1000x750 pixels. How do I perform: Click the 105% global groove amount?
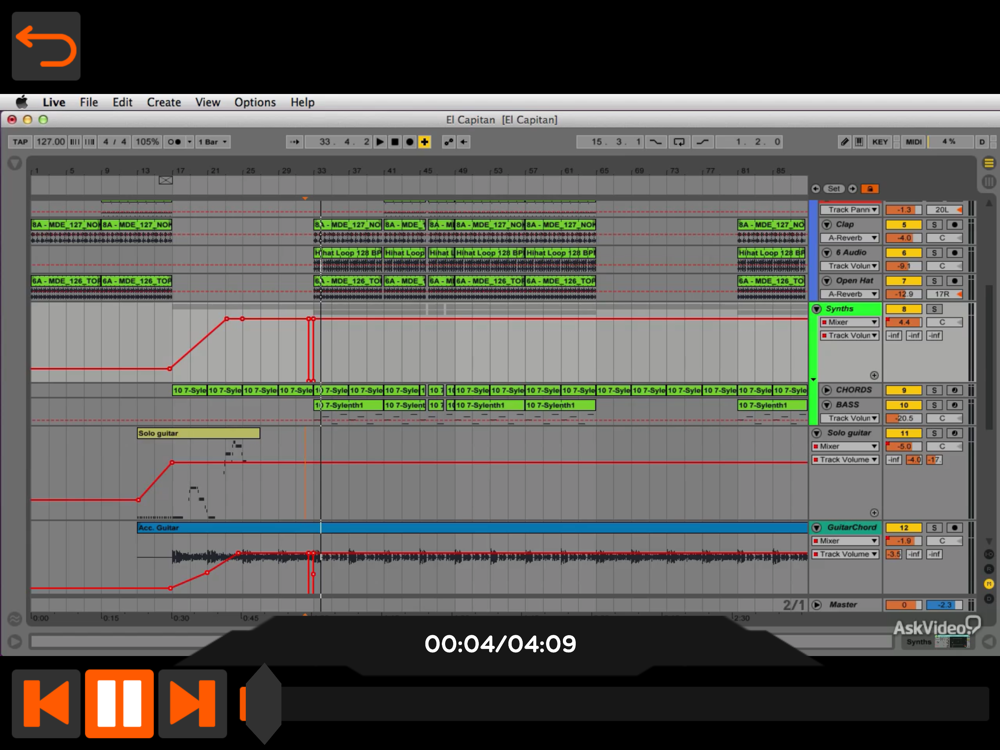pos(147,142)
